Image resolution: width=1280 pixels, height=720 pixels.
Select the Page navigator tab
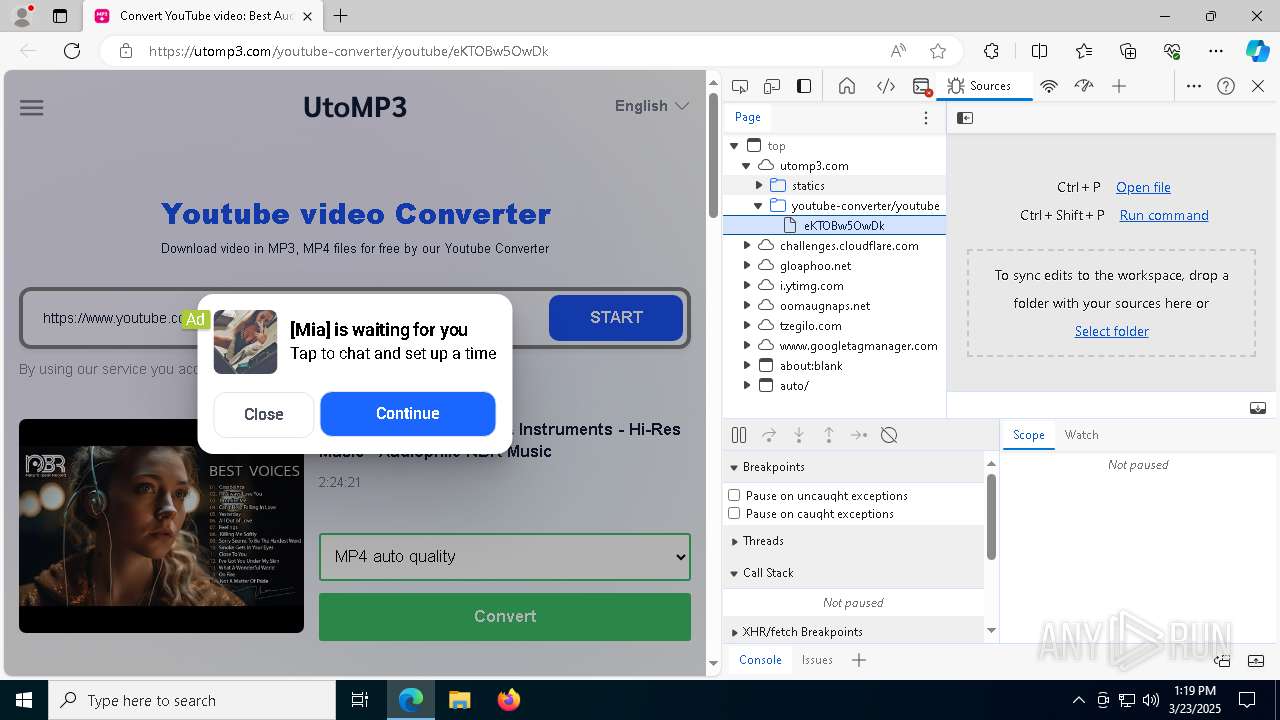pos(748,117)
